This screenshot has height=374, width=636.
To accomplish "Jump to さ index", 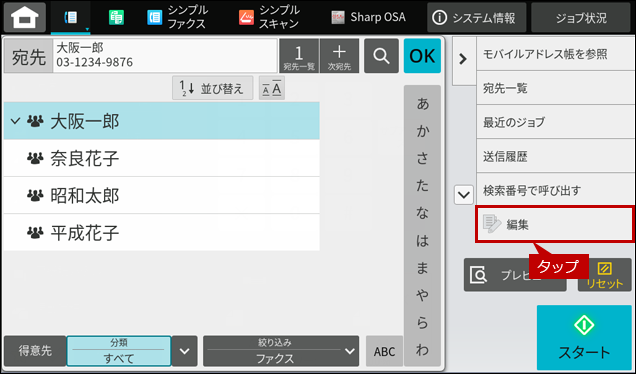I will 422,158.
